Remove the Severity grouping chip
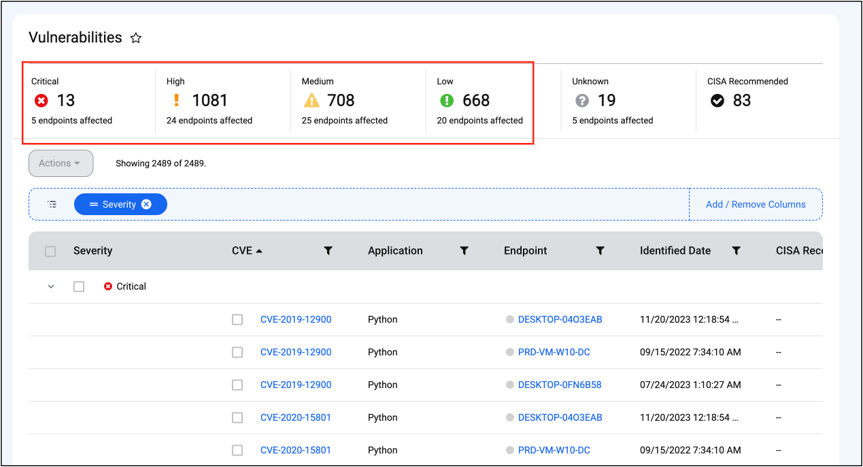The width and height of the screenshot is (863, 467). click(x=146, y=204)
